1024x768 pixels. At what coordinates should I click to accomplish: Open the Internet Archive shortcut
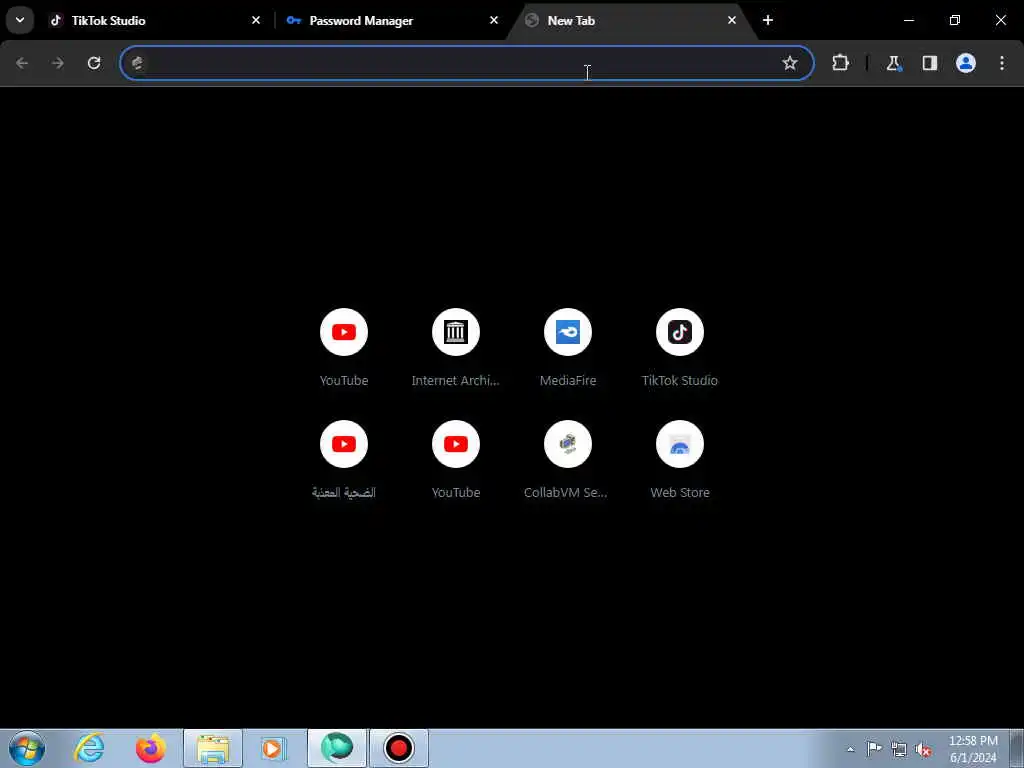456,348
